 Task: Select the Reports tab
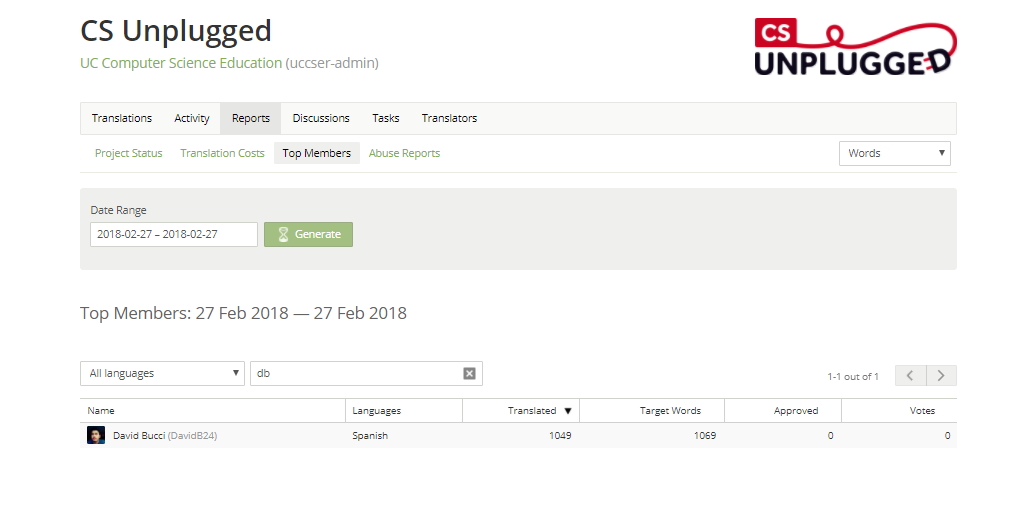(x=251, y=118)
